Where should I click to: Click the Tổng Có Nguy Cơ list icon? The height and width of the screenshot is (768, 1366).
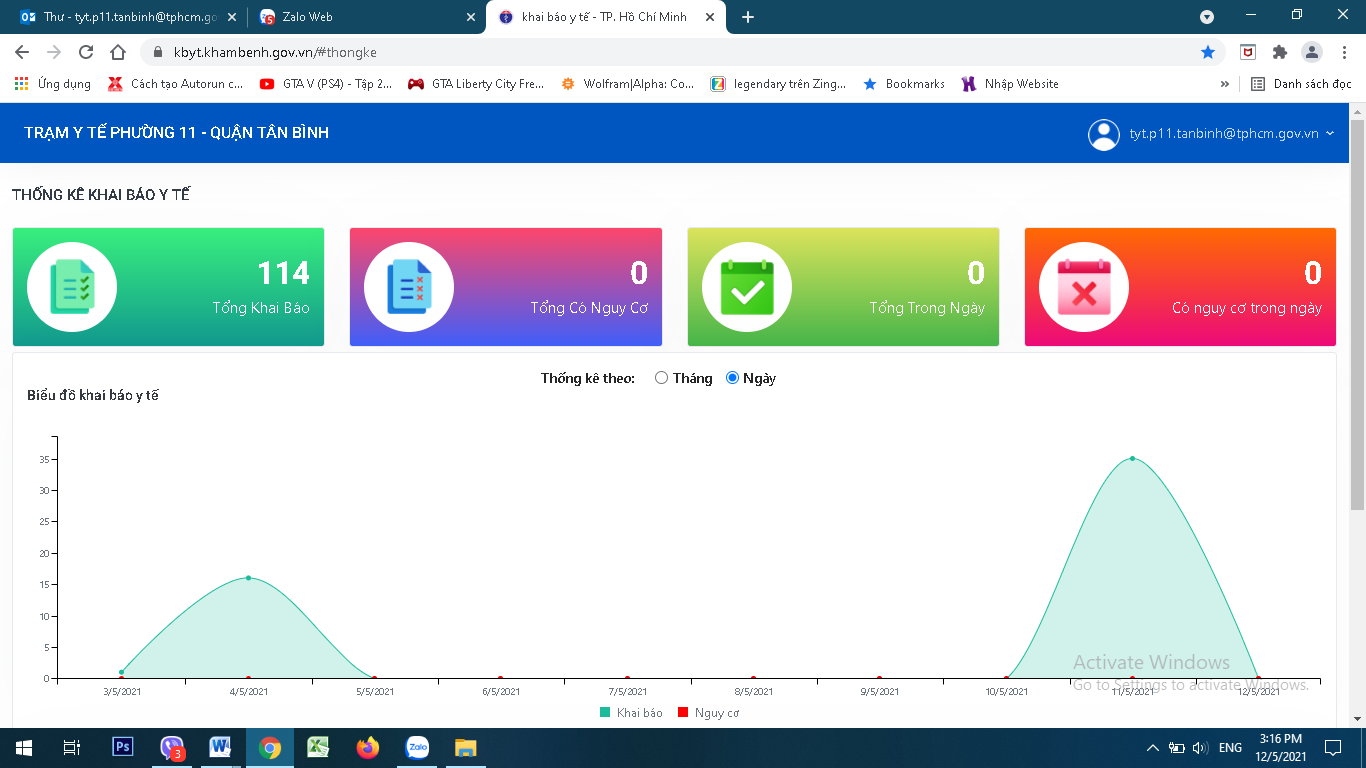[409, 288]
